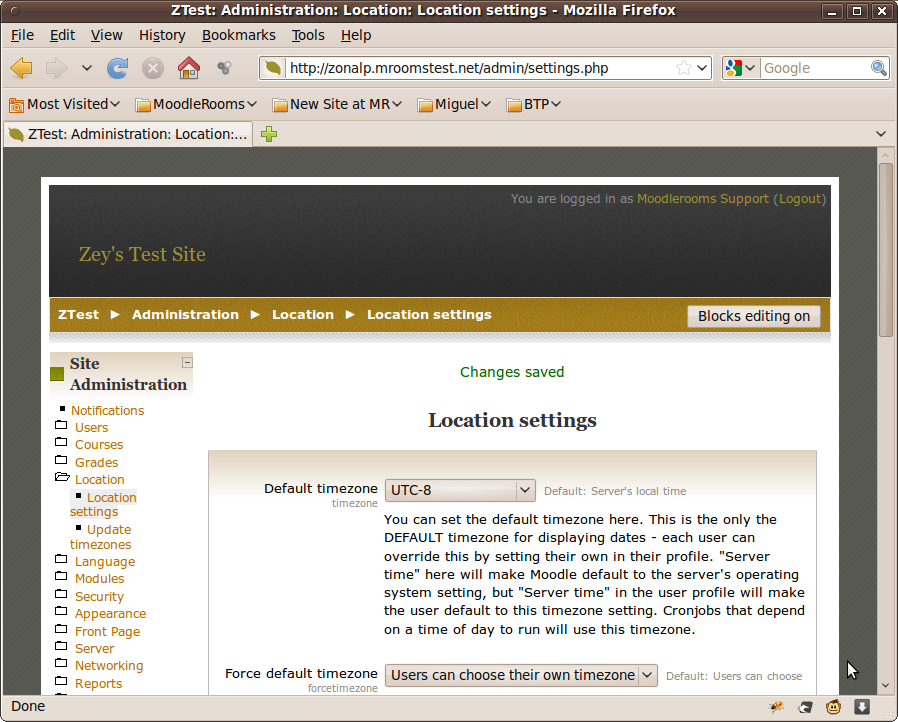Click the Moodlerooms Support profile link
Viewport: 898px width, 722px height.
pyautogui.click(x=703, y=199)
